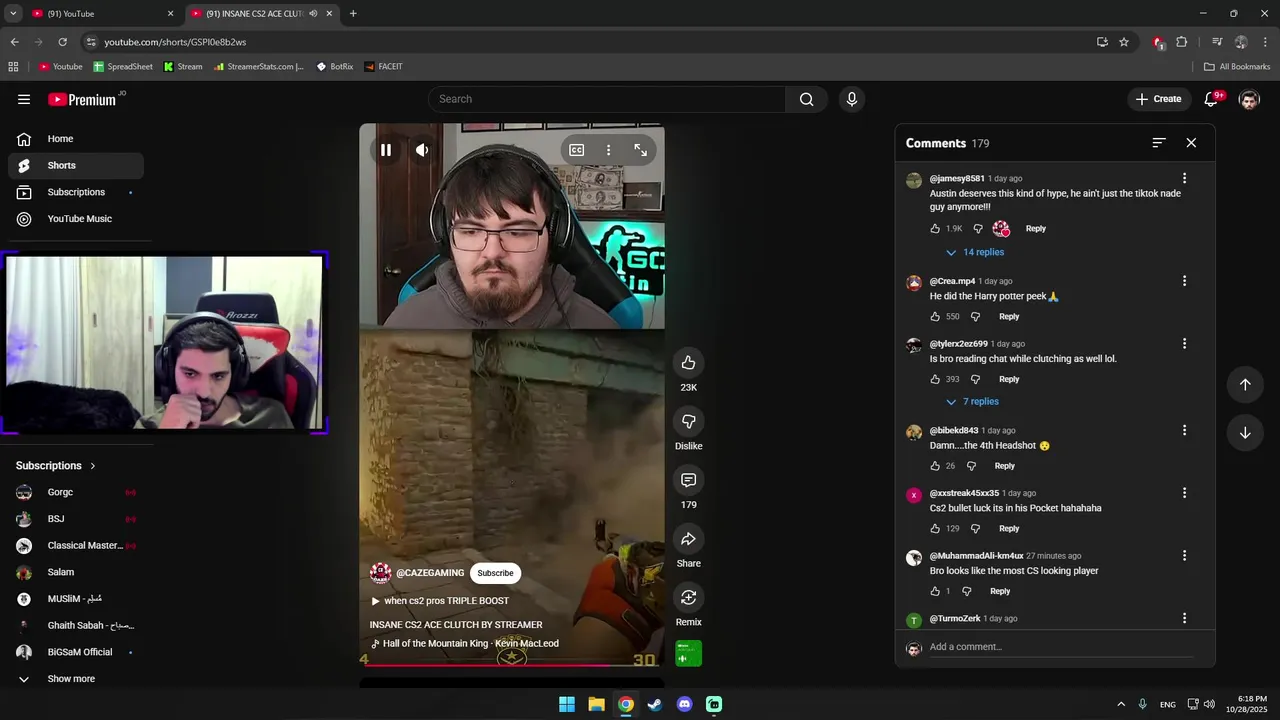Open action menu on @Crea.mp4's comment
The image size is (1280, 720).
[1184, 281]
